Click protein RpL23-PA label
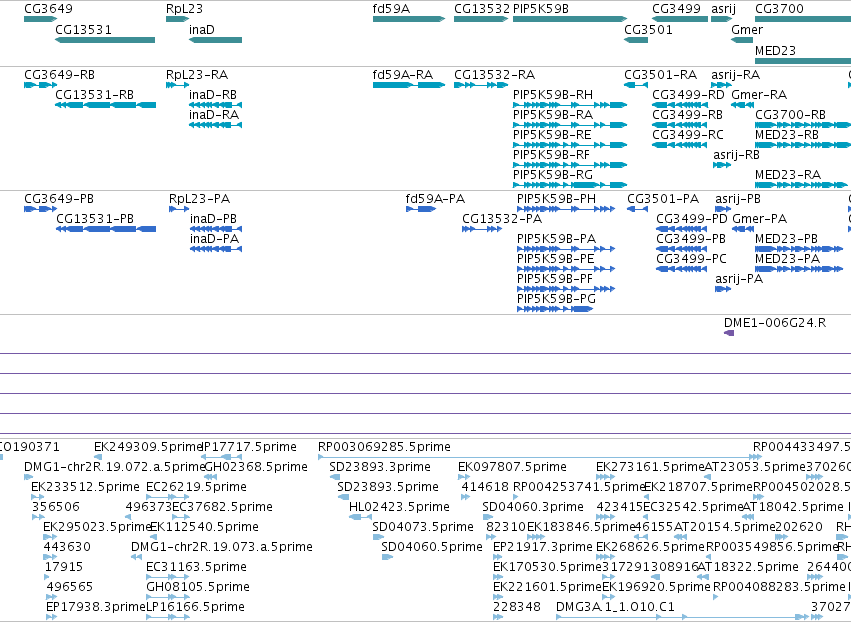Screen dimensions: 851x622 tap(199, 199)
